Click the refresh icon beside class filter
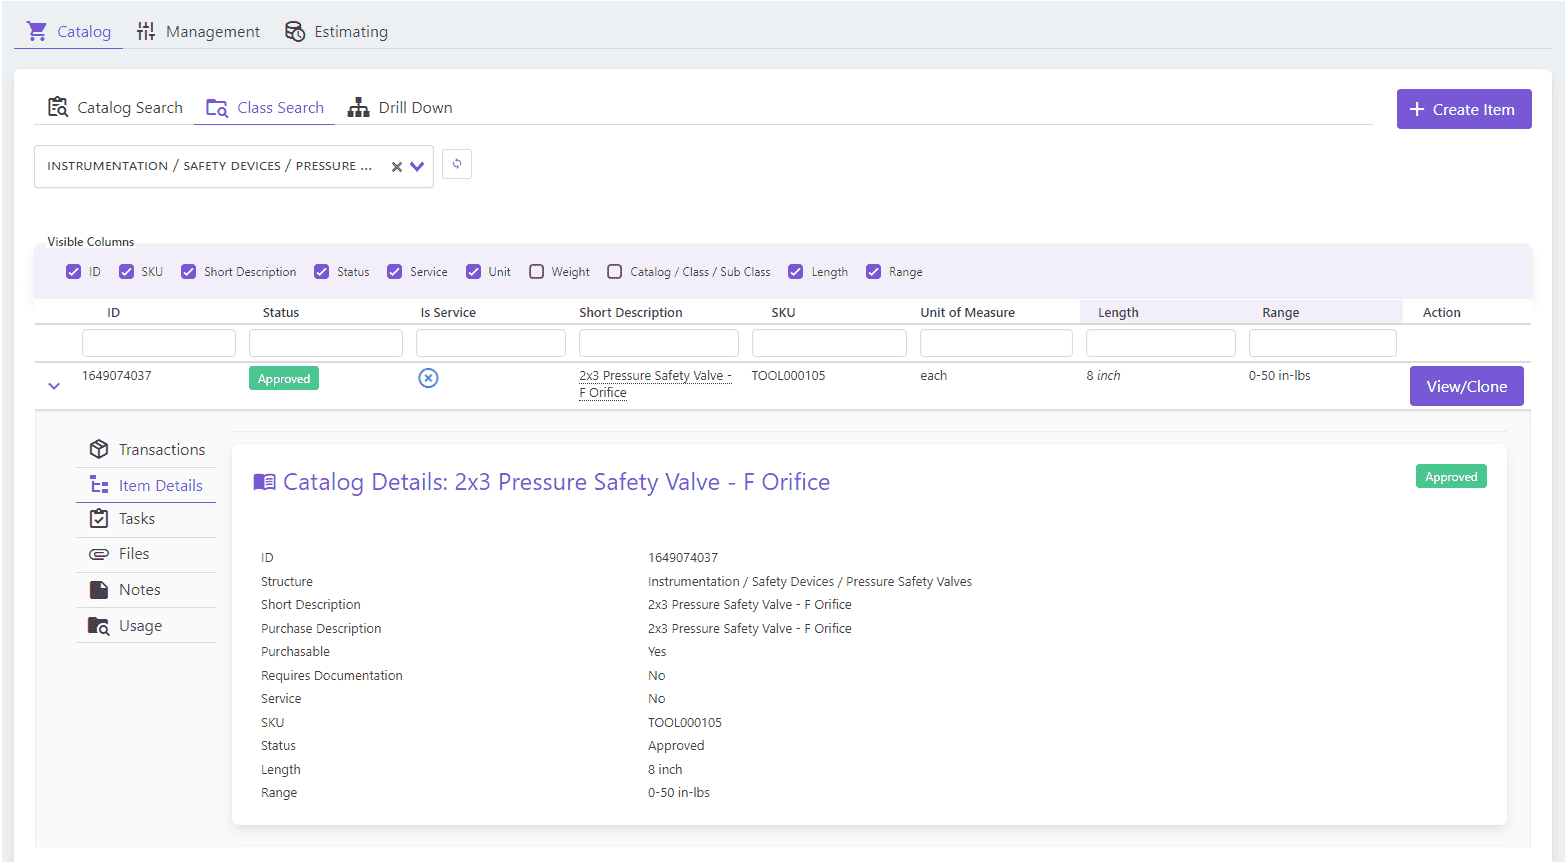 coord(457,164)
